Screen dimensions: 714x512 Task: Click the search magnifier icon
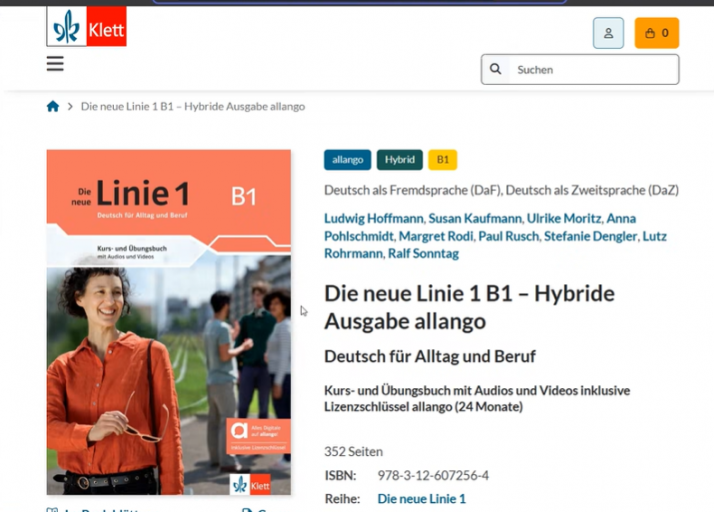[x=495, y=69]
